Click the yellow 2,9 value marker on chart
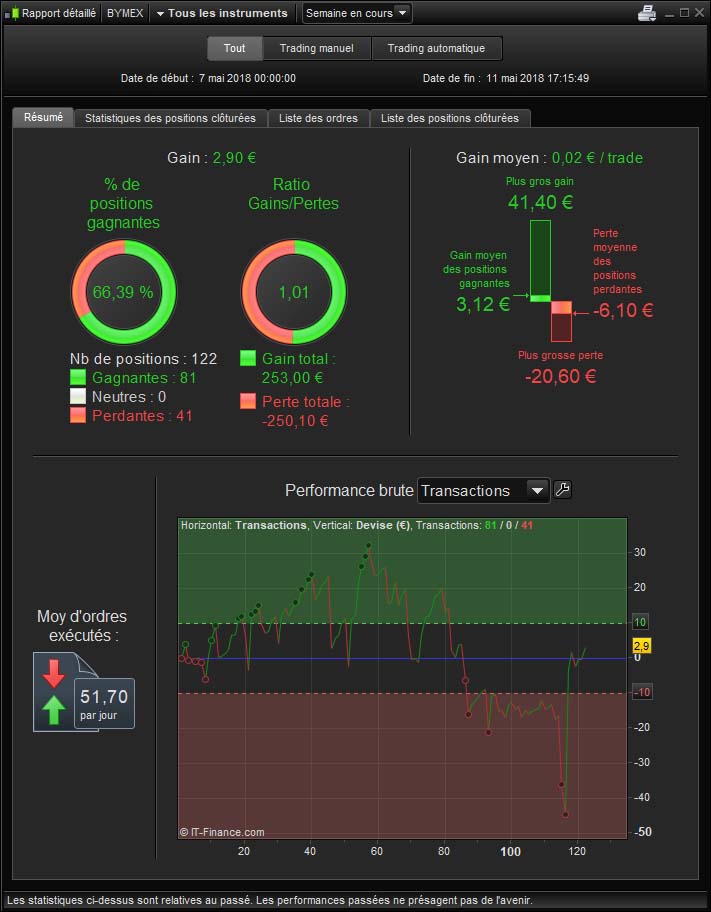The width and height of the screenshot is (711, 912). pyautogui.click(x=643, y=647)
